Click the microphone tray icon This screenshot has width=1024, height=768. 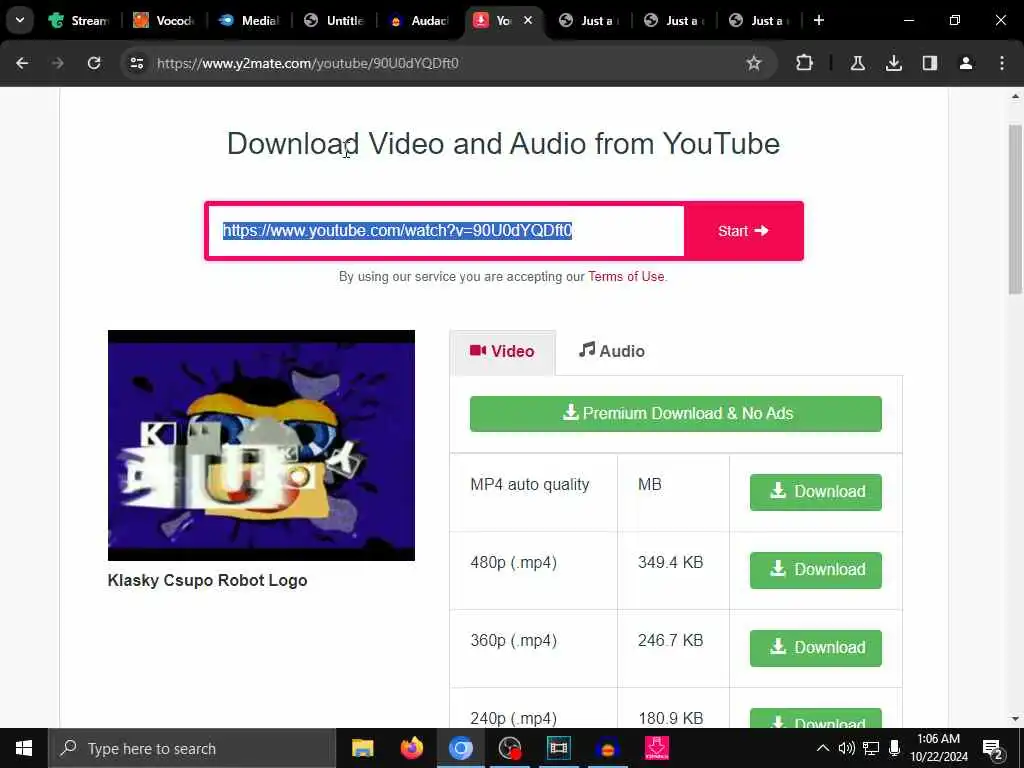pos(895,748)
